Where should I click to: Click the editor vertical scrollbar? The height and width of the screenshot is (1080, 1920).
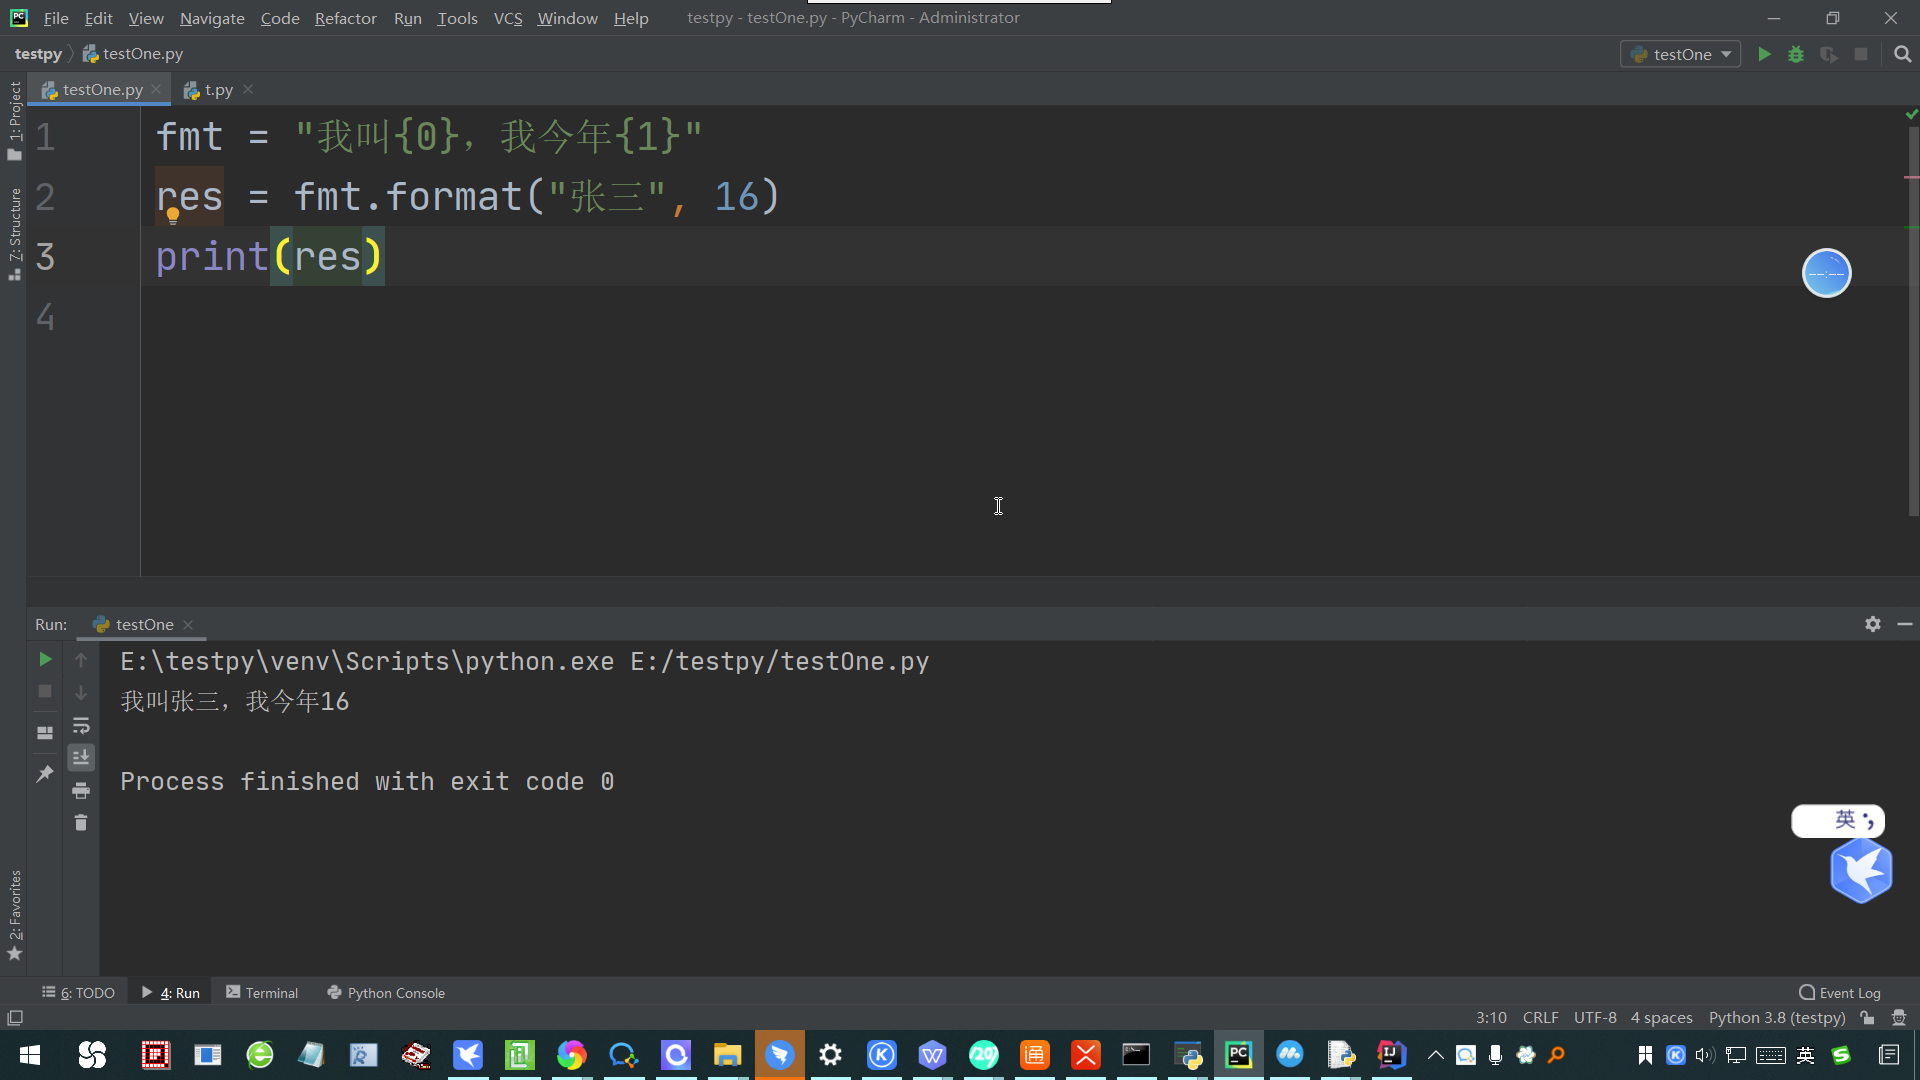tap(1912, 320)
